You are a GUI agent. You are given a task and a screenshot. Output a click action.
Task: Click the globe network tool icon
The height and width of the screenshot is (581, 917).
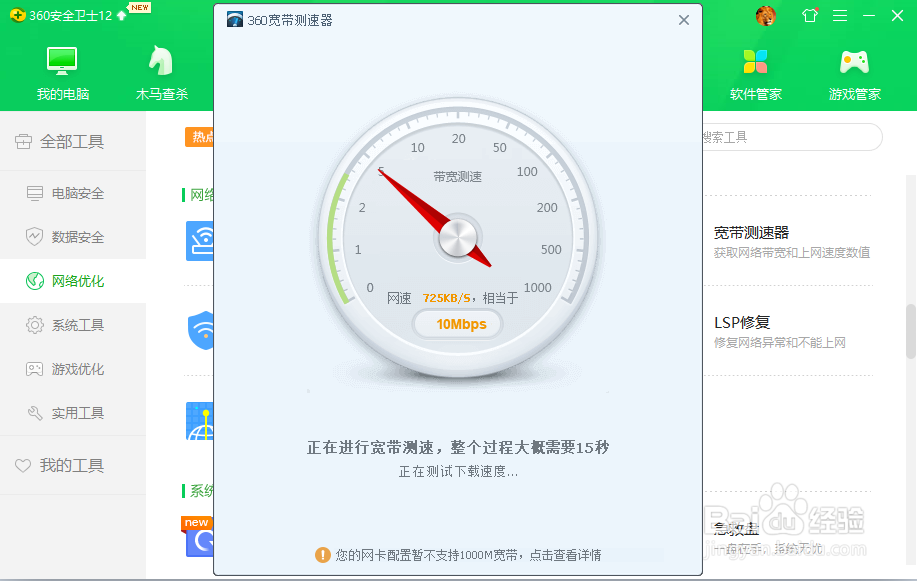point(199,421)
